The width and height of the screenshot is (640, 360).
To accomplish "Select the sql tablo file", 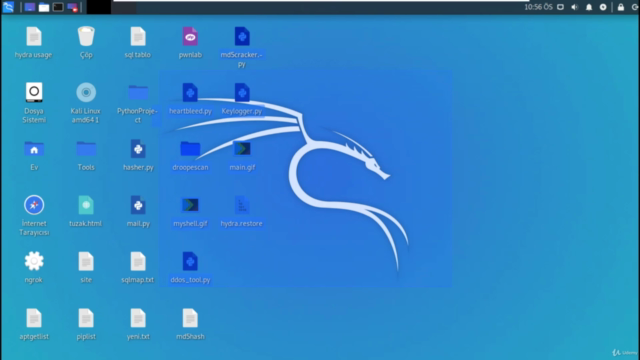I will (x=138, y=43).
